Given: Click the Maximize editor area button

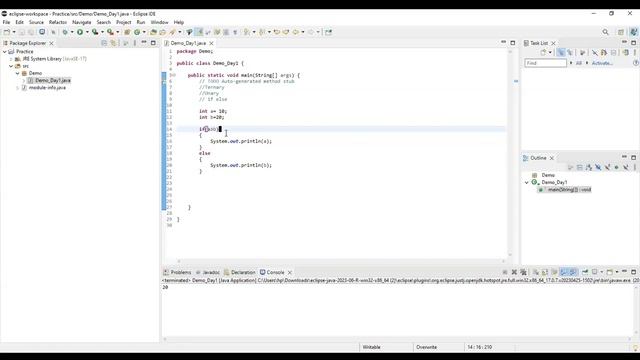Looking at the screenshot, I should (x=513, y=43).
